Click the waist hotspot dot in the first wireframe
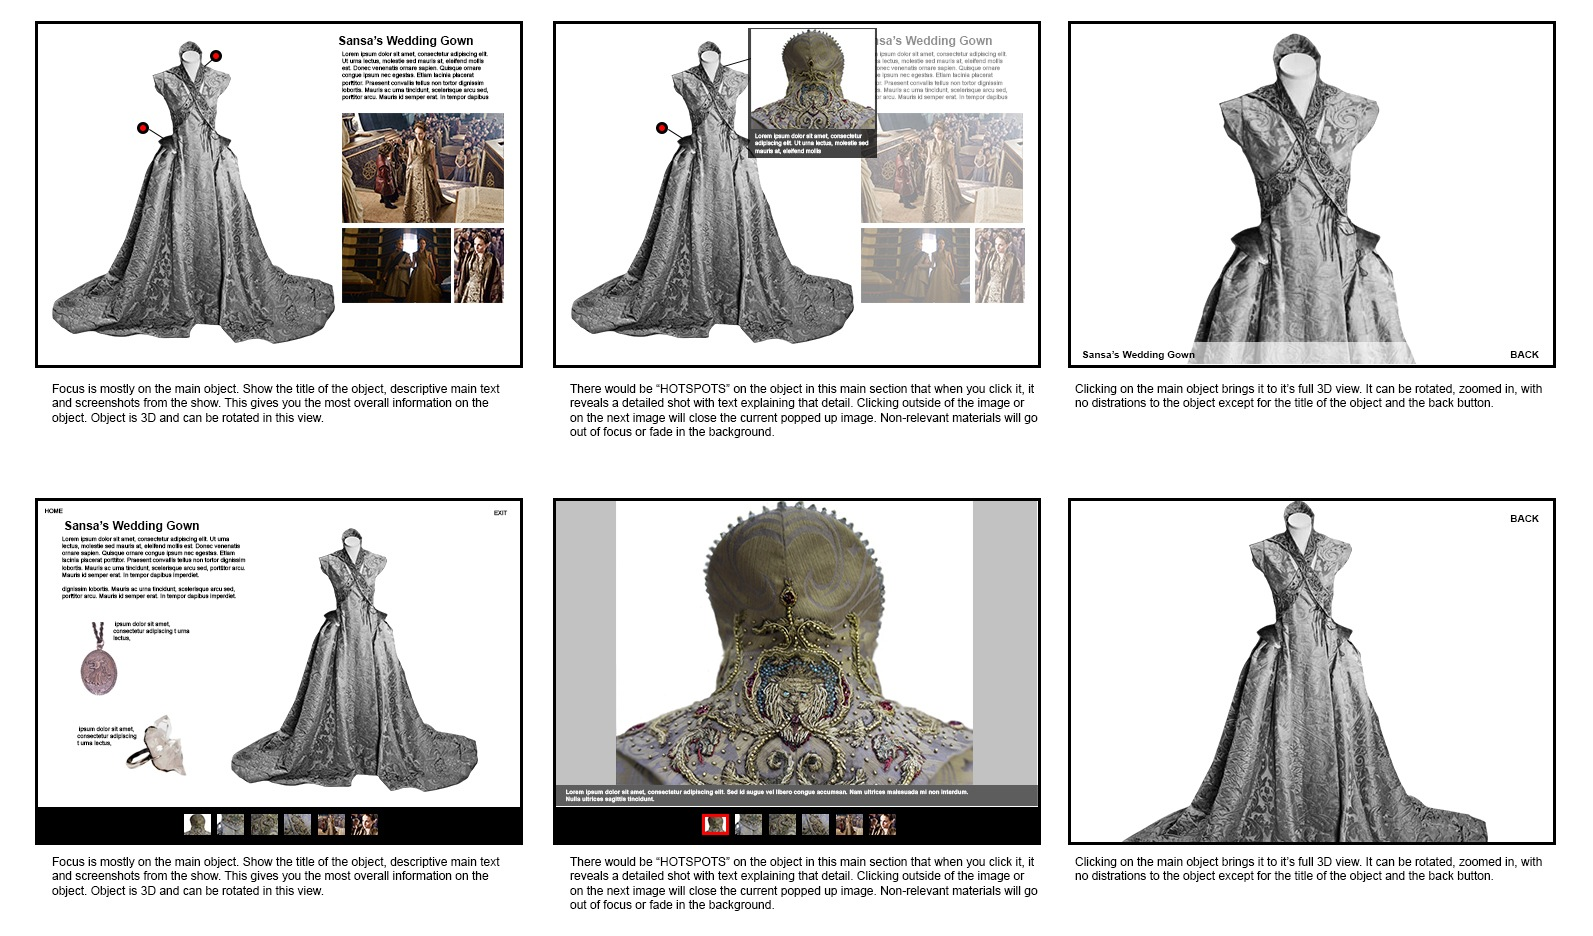Screen dimensions: 1593x936 point(143,128)
